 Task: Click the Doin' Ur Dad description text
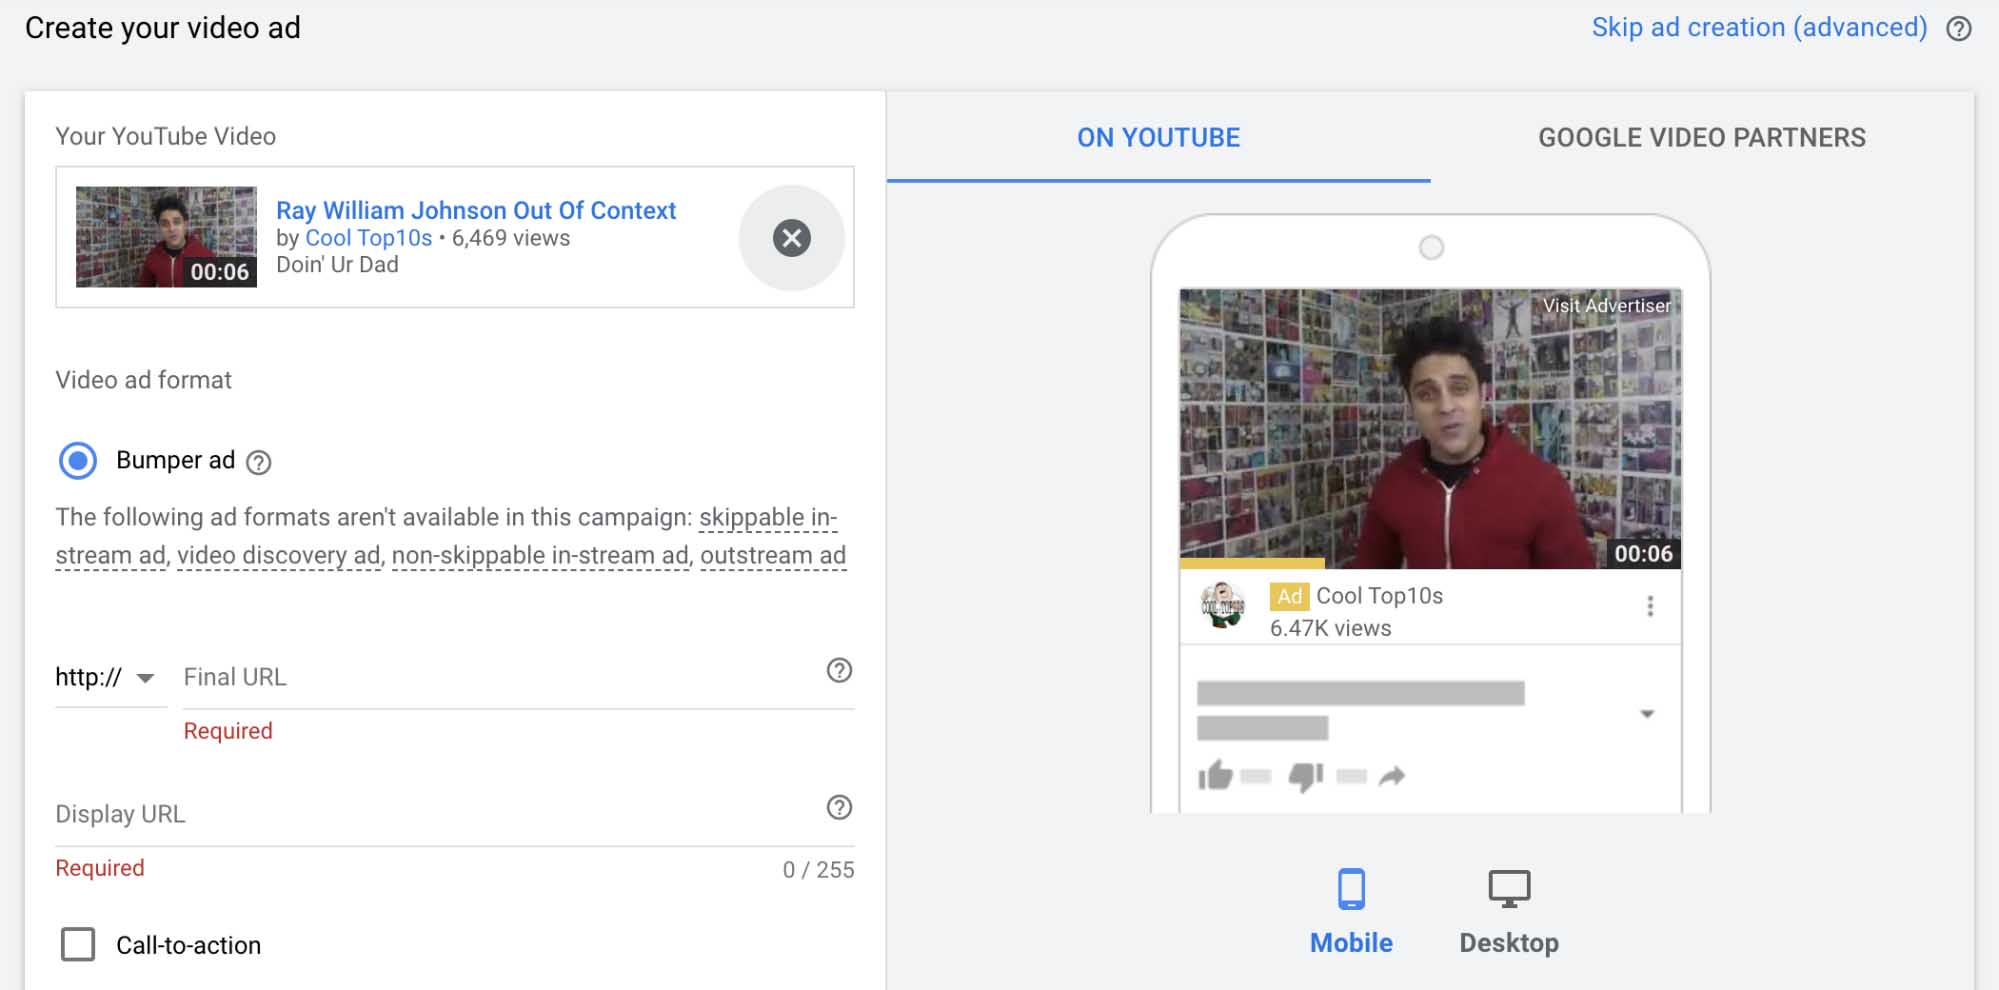pyautogui.click(x=337, y=265)
